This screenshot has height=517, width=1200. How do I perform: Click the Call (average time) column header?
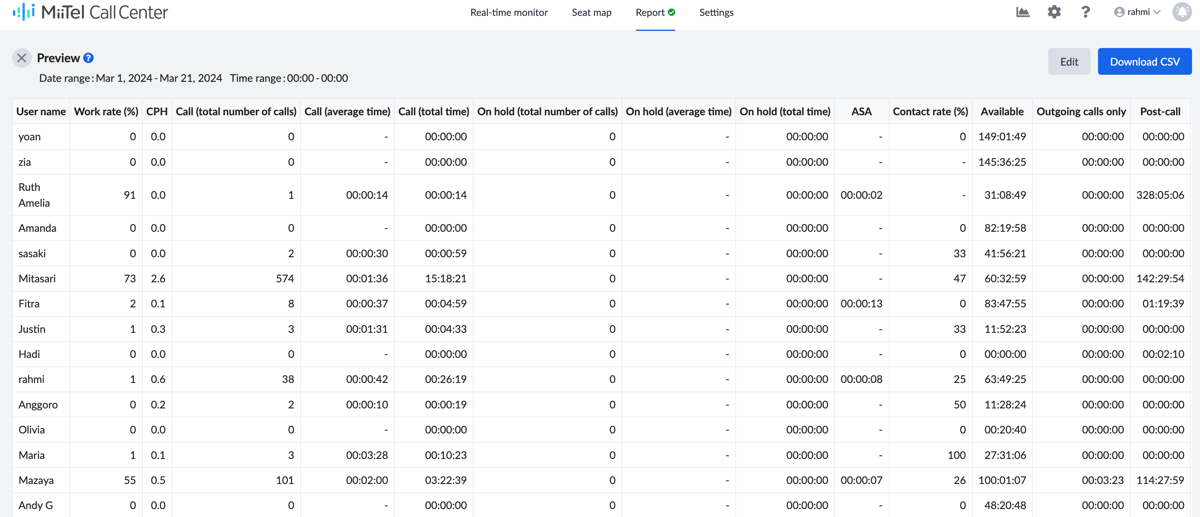(x=347, y=111)
